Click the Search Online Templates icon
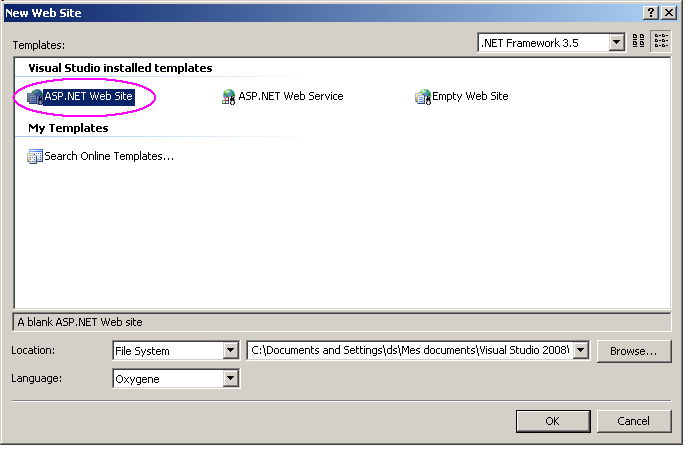The image size is (687, 449). tap(35, 156)
